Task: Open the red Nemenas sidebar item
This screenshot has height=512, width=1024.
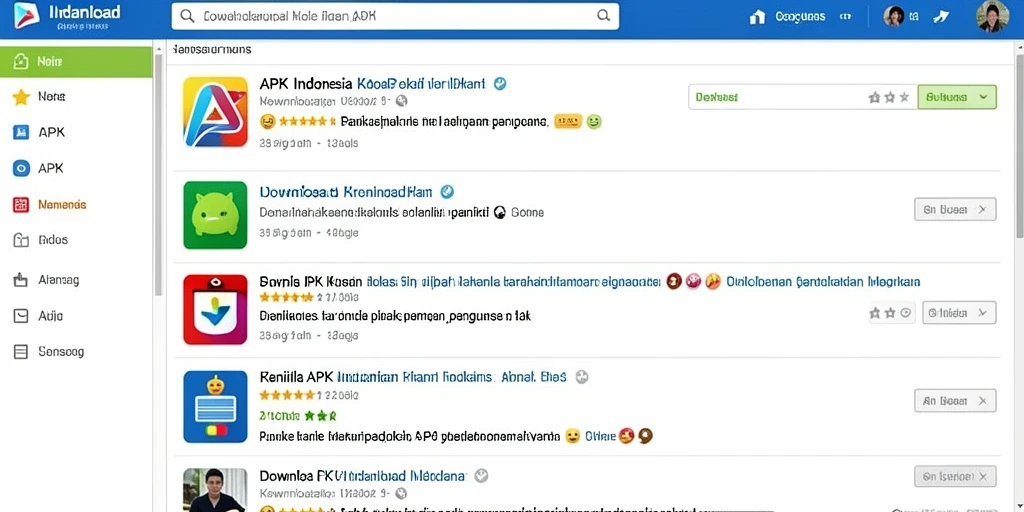Action: (x=76, y=204)
